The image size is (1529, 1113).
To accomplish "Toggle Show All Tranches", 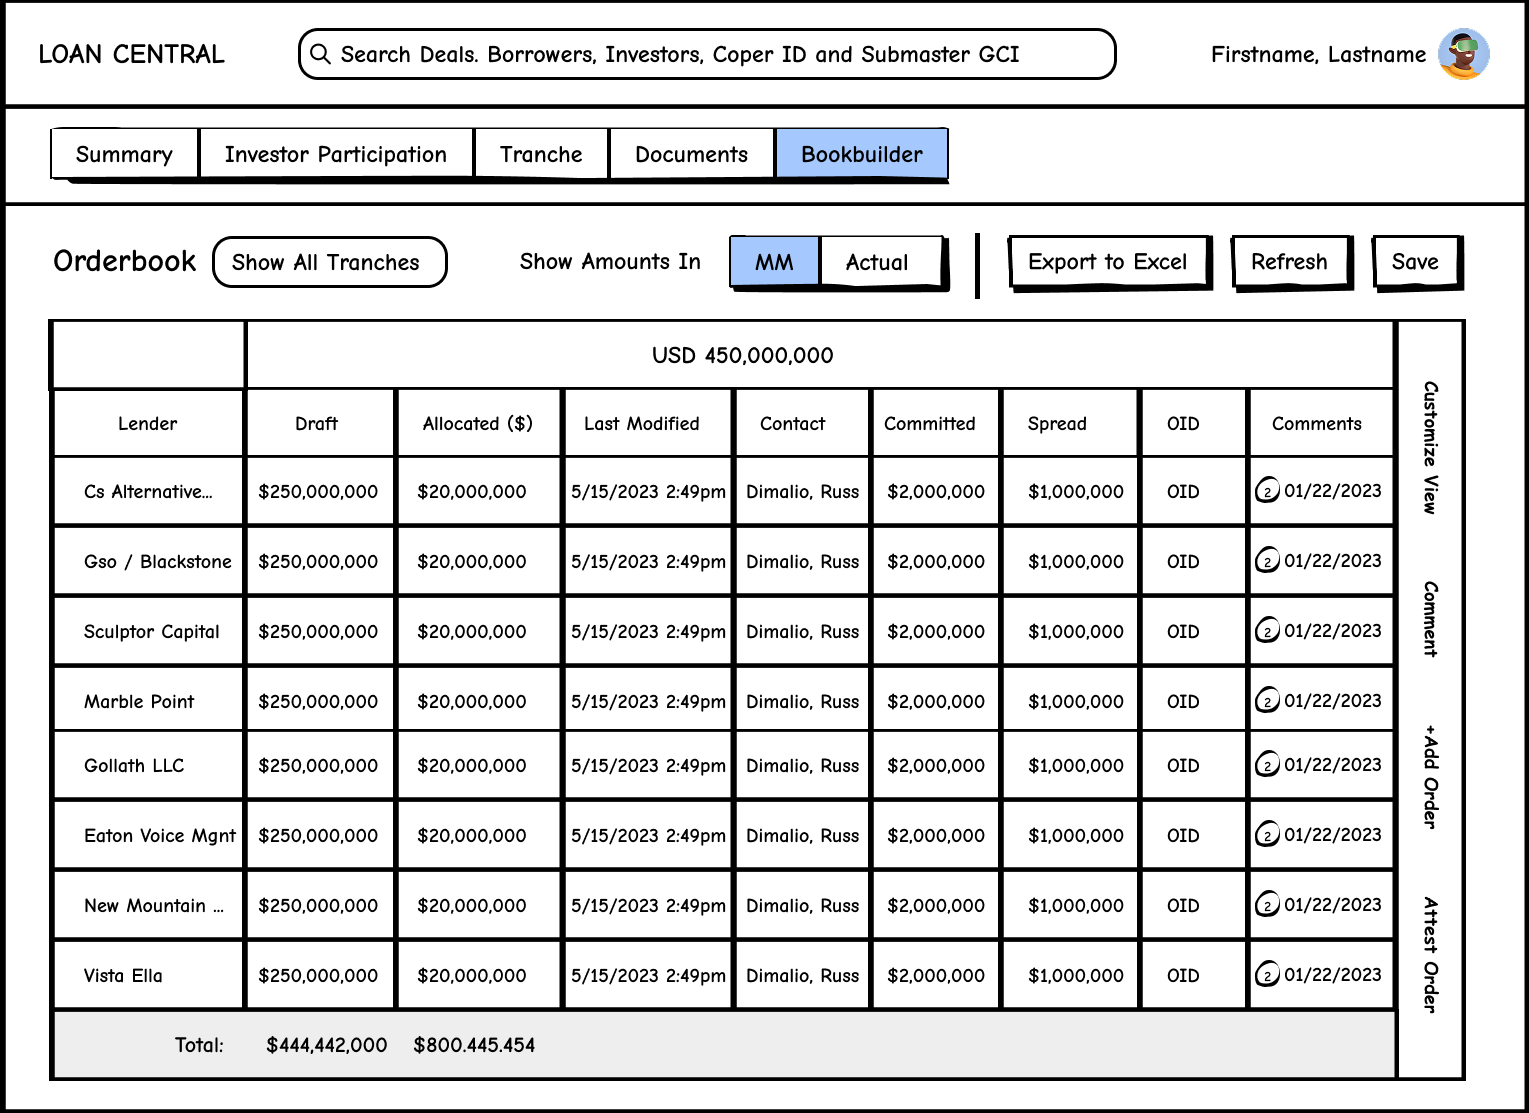I will click(x=329, y=262).
